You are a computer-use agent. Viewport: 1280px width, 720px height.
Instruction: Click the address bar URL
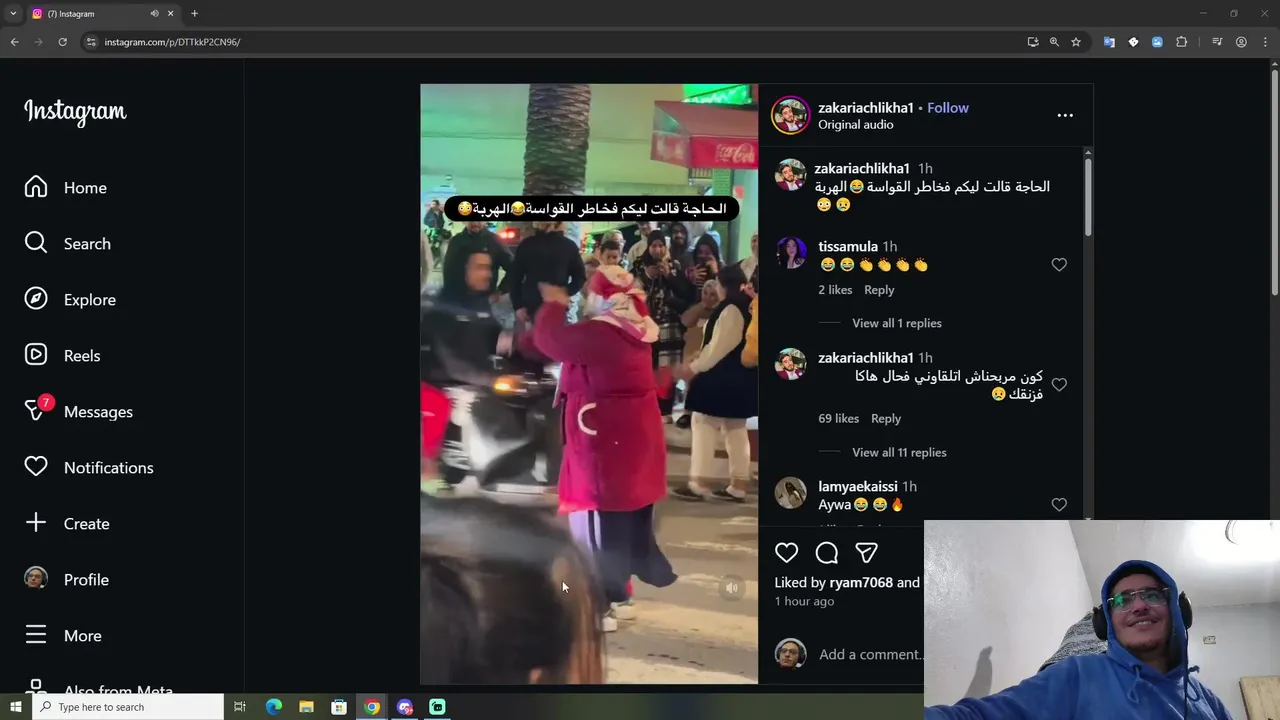(x=172, y=42)
